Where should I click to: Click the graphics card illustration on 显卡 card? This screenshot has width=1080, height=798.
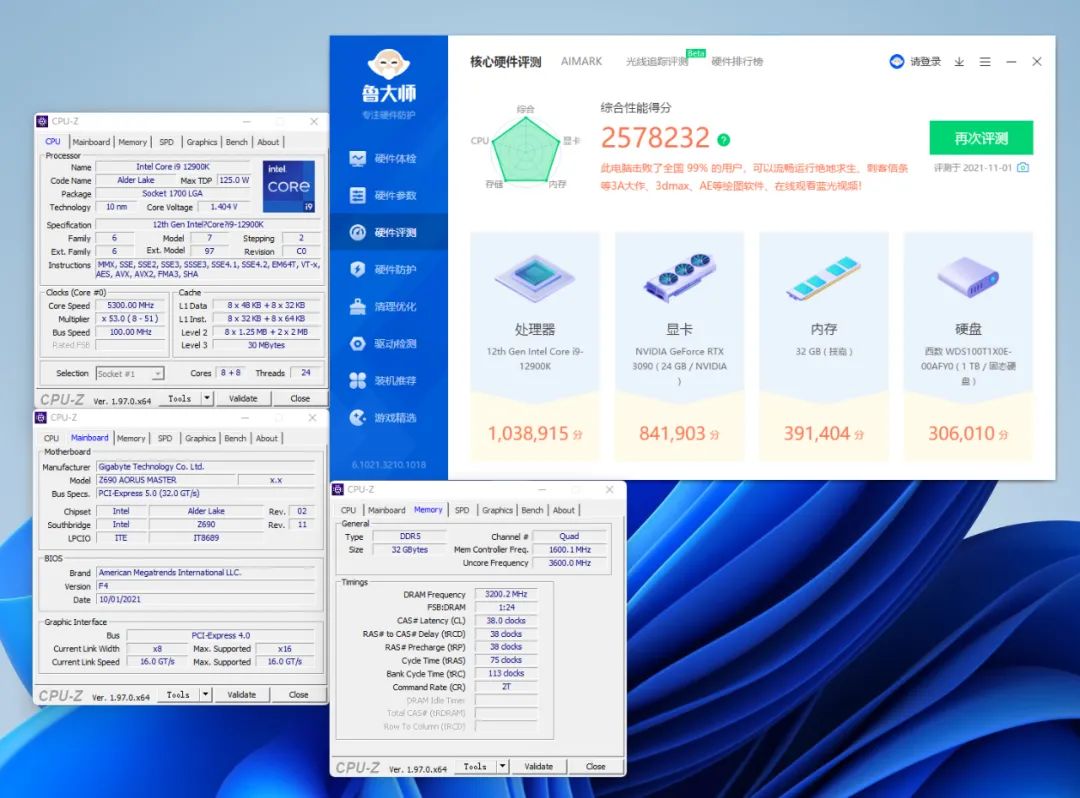click(679, 278)
